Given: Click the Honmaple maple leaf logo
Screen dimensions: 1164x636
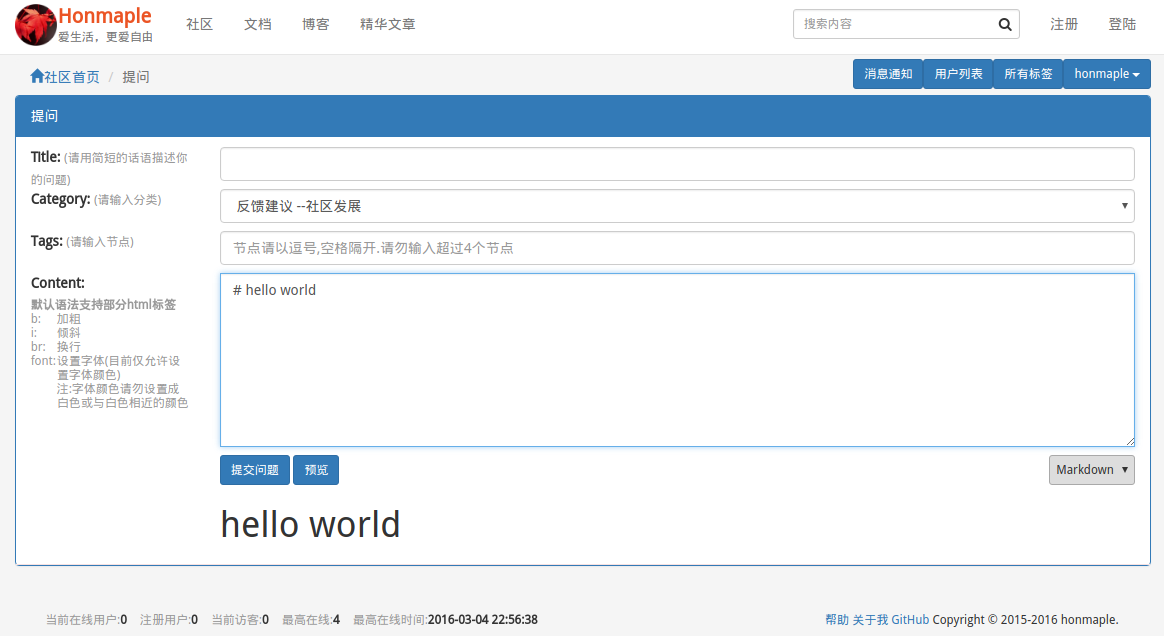Looking at the screenshot, I should tap(36, 24).
